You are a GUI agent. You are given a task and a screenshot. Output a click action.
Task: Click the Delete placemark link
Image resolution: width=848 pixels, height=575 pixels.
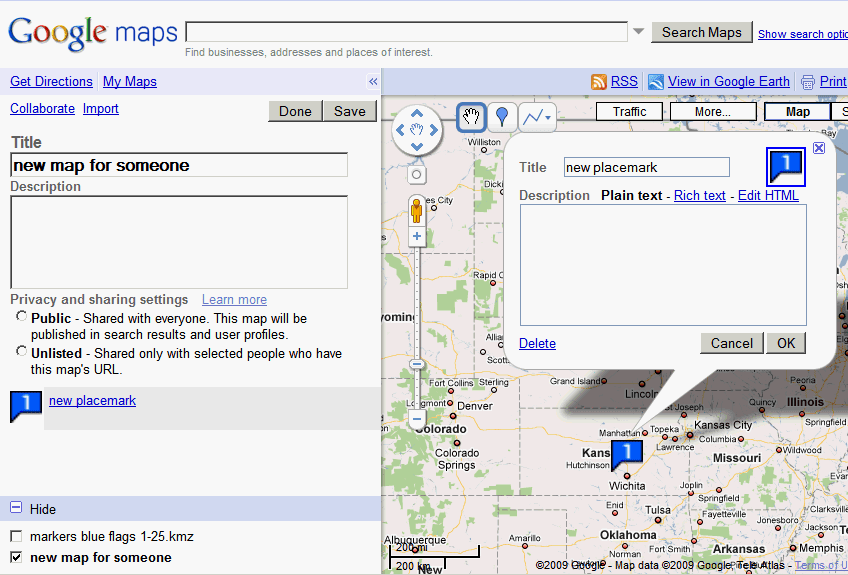click(537, 343)
